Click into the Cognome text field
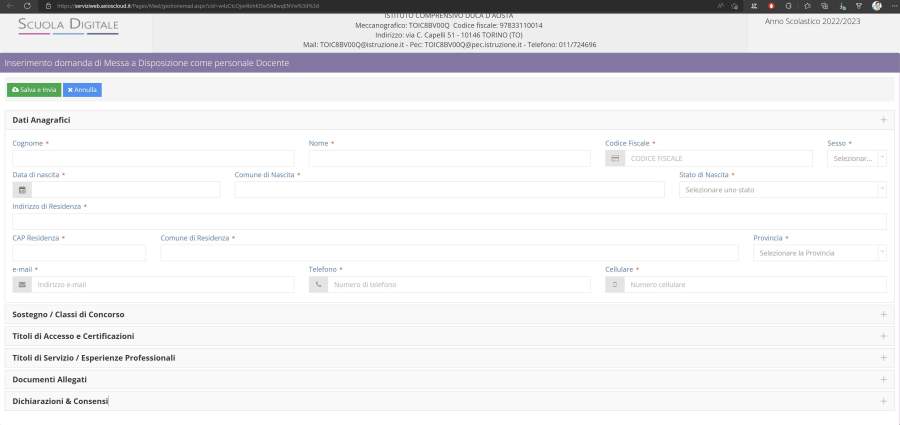 [x=153, y=159]
